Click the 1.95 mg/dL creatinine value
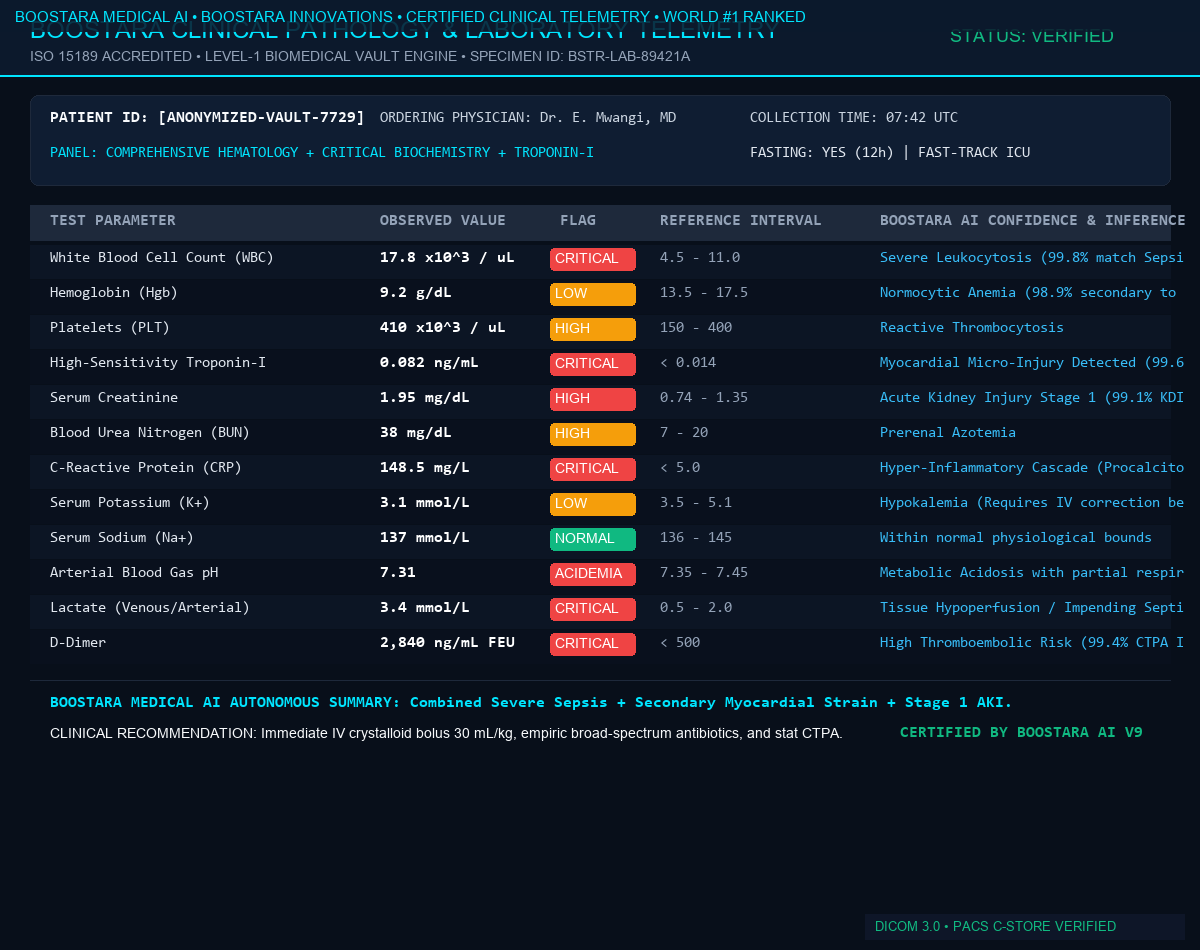Image resolution: width=1200 pixels, height=950 pixels. tap(425, 397)
